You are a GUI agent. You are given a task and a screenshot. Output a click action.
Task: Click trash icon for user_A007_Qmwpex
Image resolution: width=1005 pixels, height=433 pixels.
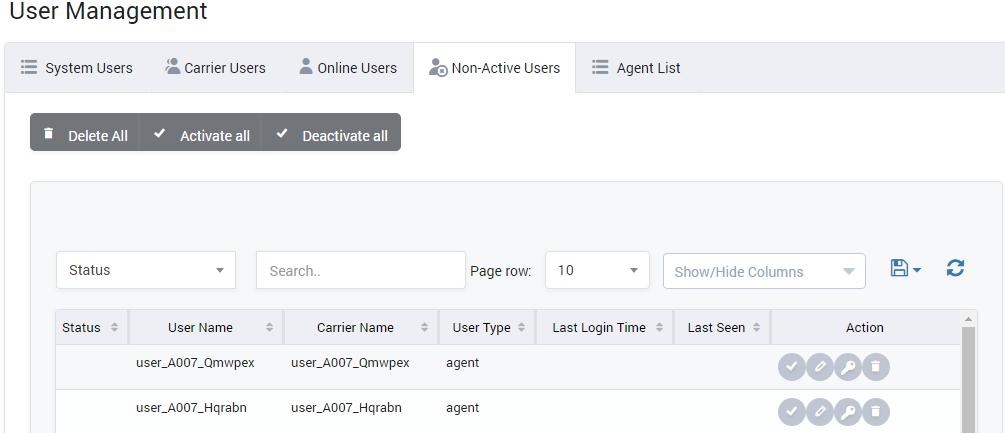pyautogui.click(x=875, y=367)
